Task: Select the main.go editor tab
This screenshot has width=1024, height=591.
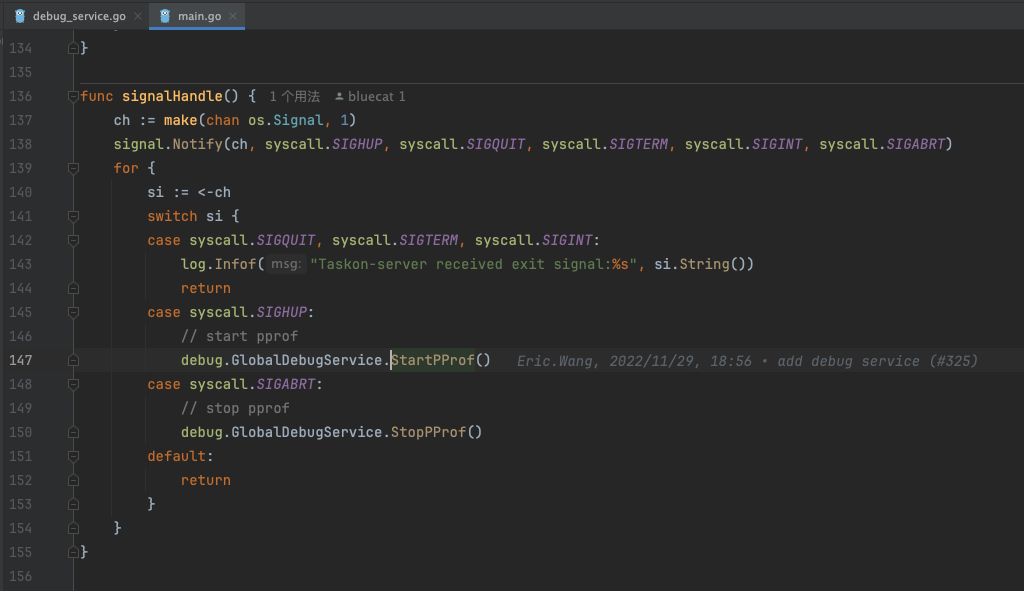Action: [200, 16]
